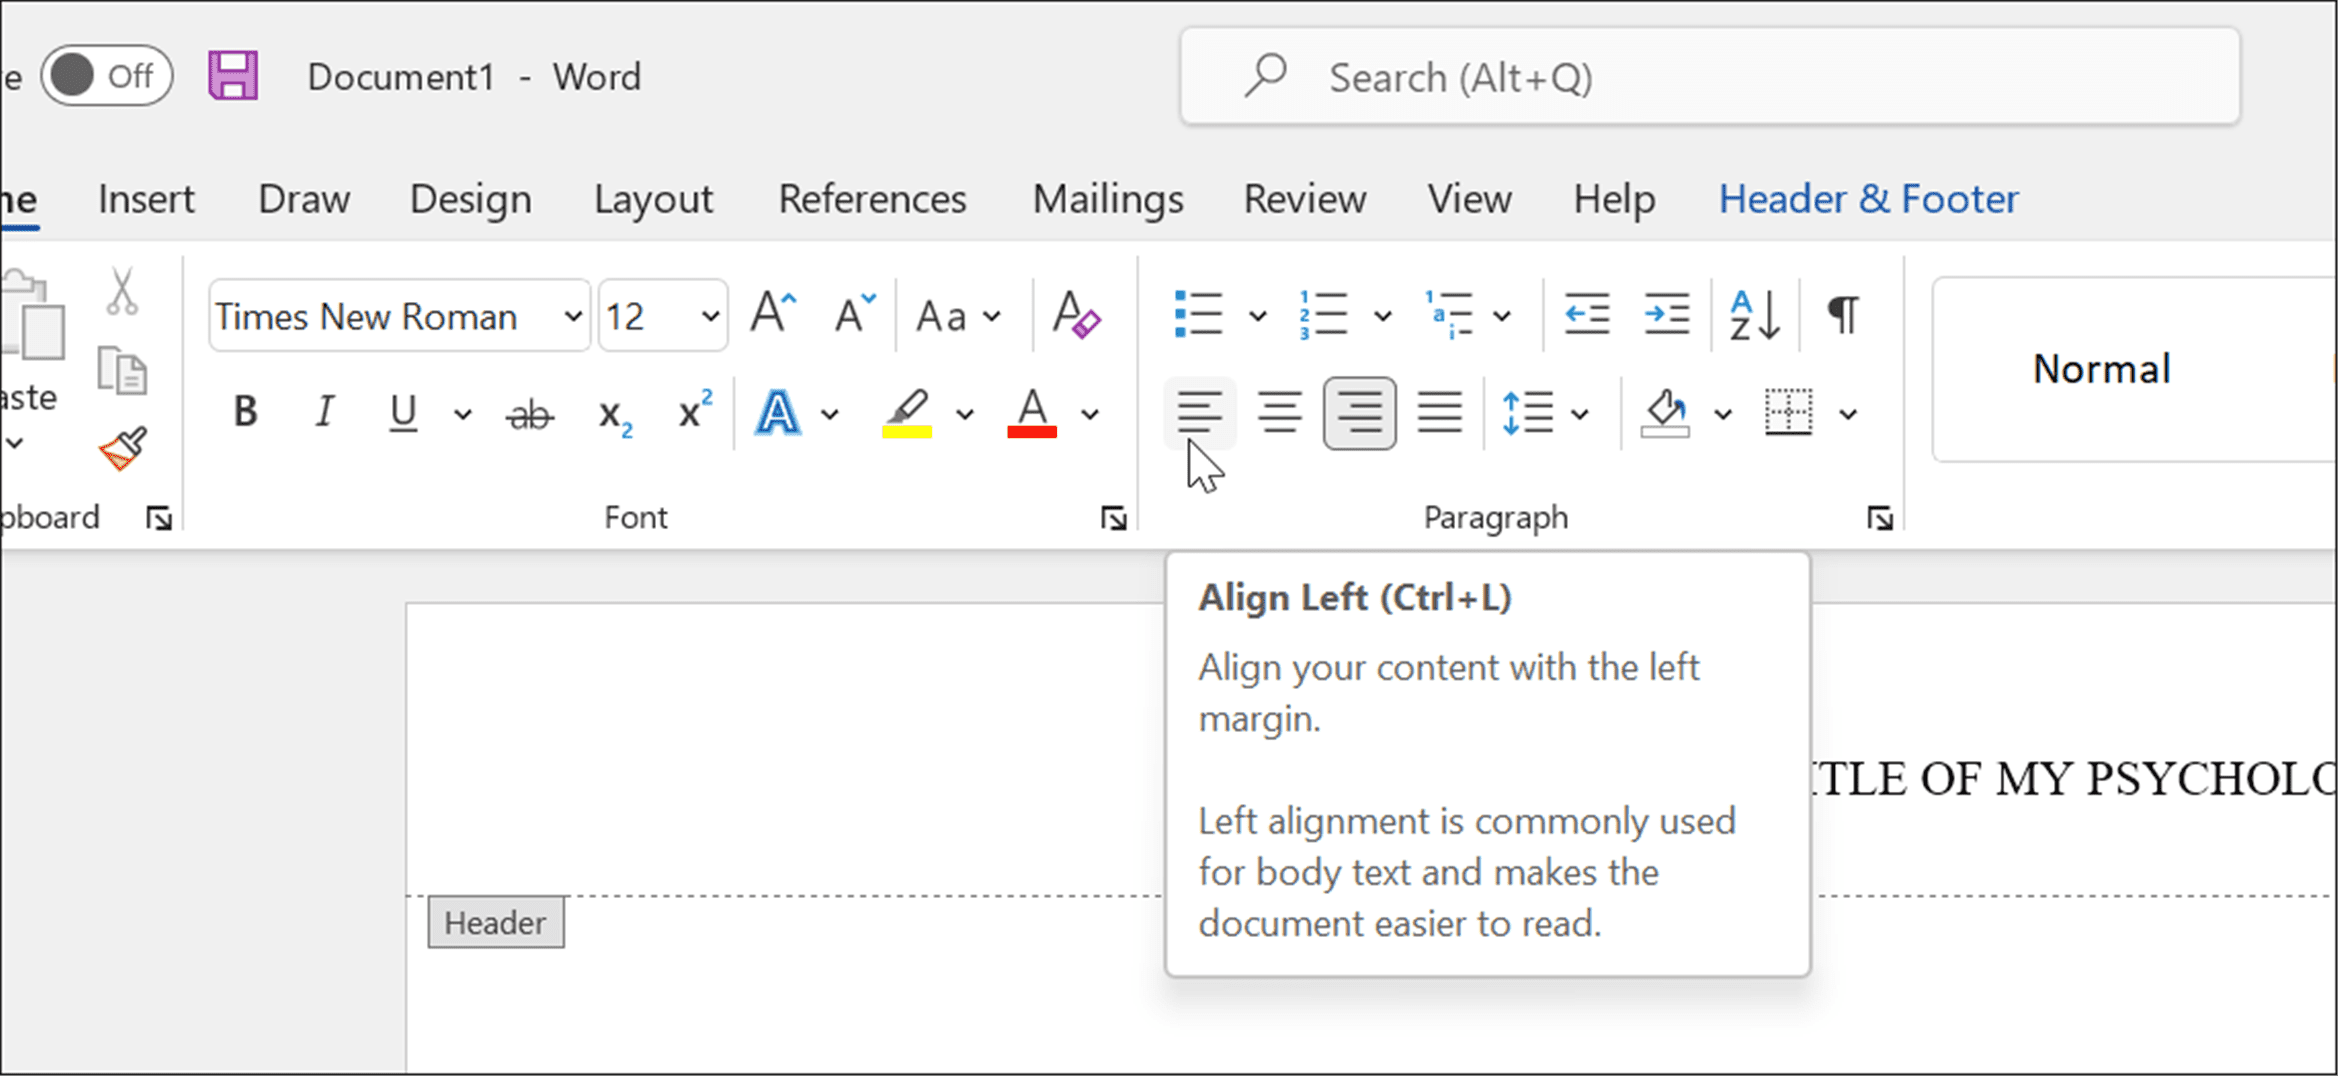Change text color with the red Font Color swatch
Viewport: 2338px width, 1076px height.
click(x=1032, y=414)
